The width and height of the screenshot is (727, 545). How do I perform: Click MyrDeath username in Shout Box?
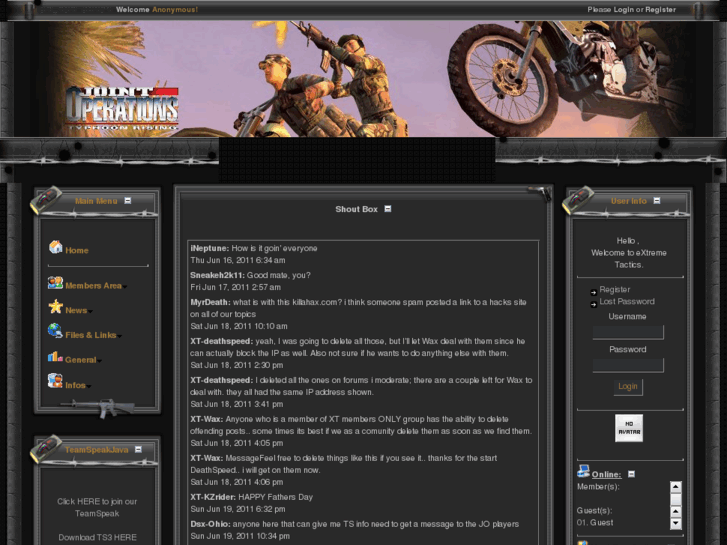[210, 302]
